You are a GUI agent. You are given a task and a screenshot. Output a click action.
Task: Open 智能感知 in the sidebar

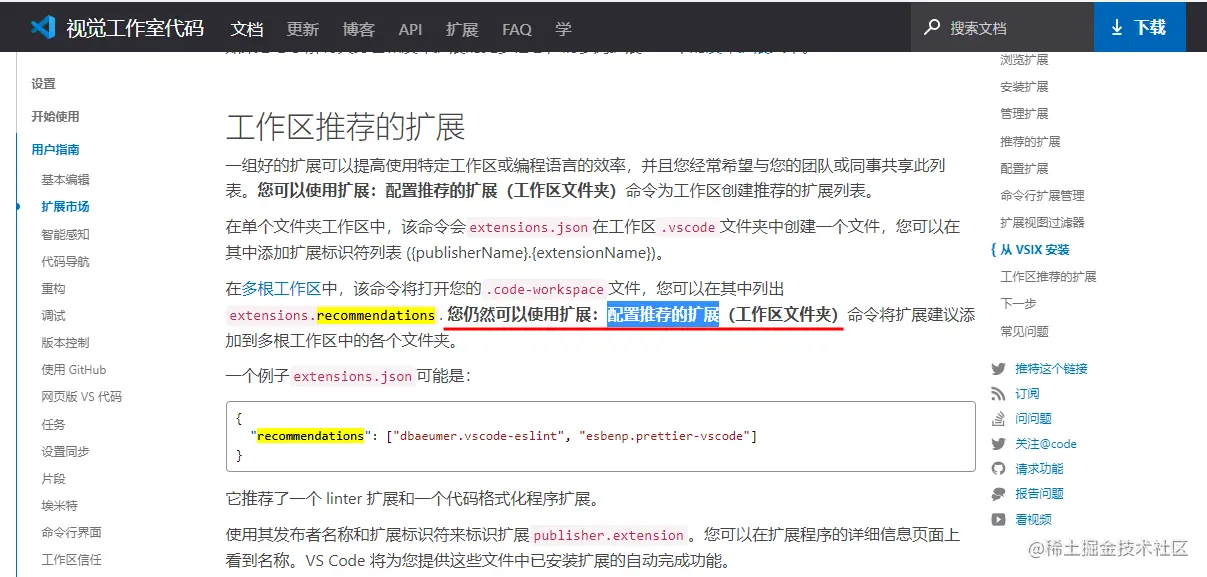[65, 235]
